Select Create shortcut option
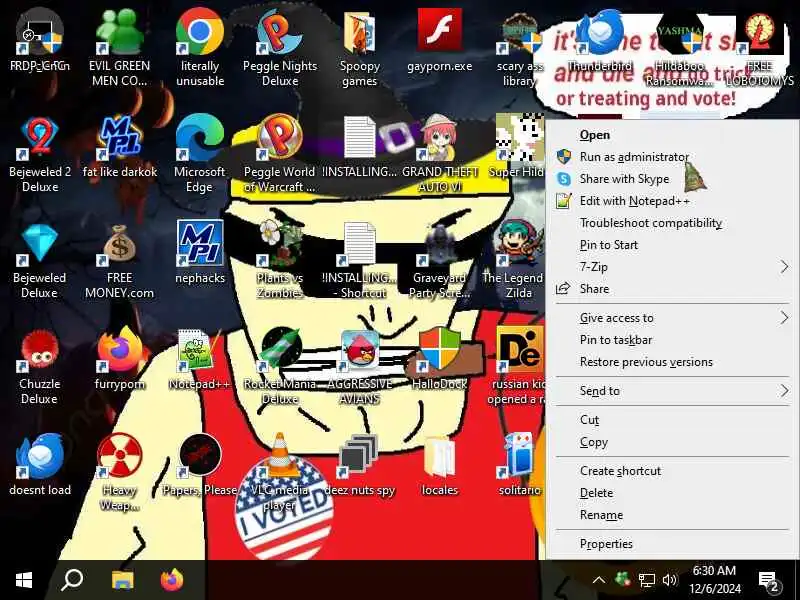This screenshot has width=800, height=600. coord(672,470)
